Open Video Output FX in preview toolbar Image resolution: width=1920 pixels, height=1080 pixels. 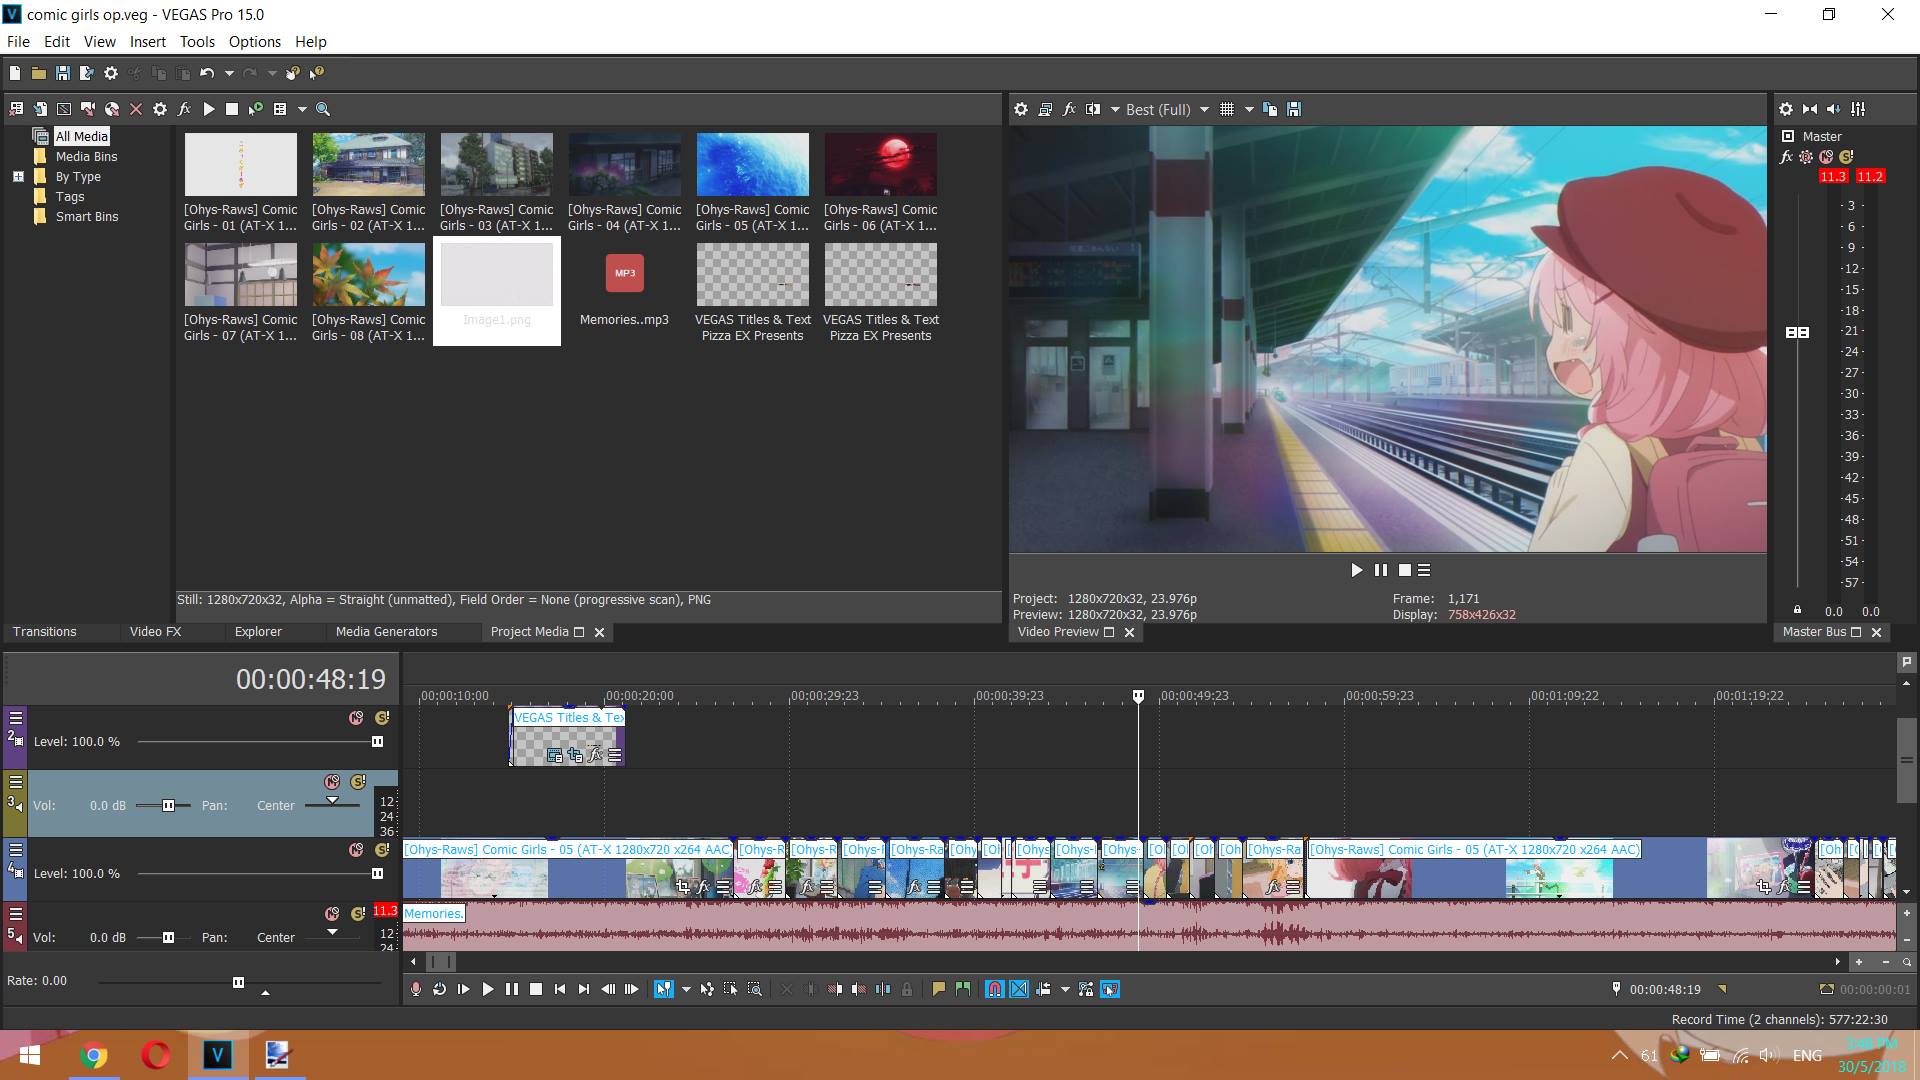(x=1069, y=109)
